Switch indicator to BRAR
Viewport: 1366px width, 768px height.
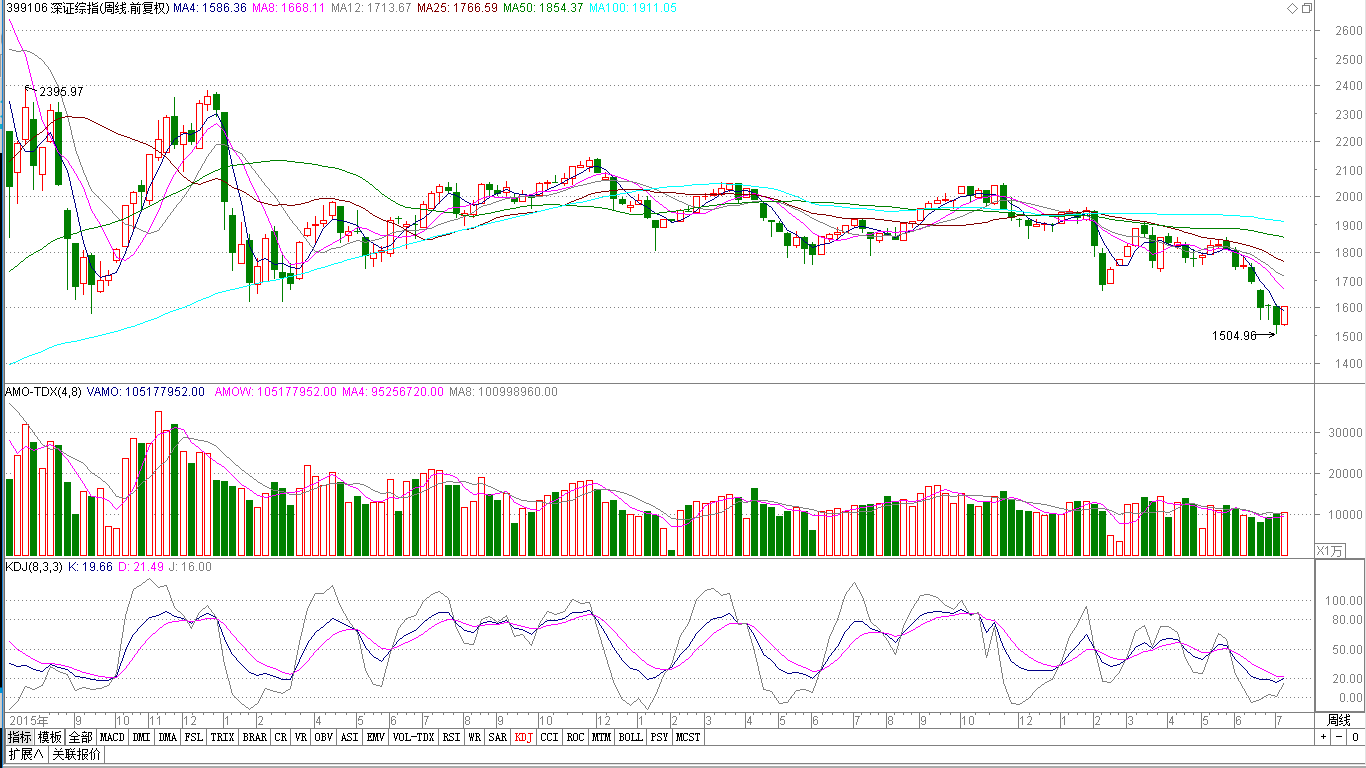(254, 737)
